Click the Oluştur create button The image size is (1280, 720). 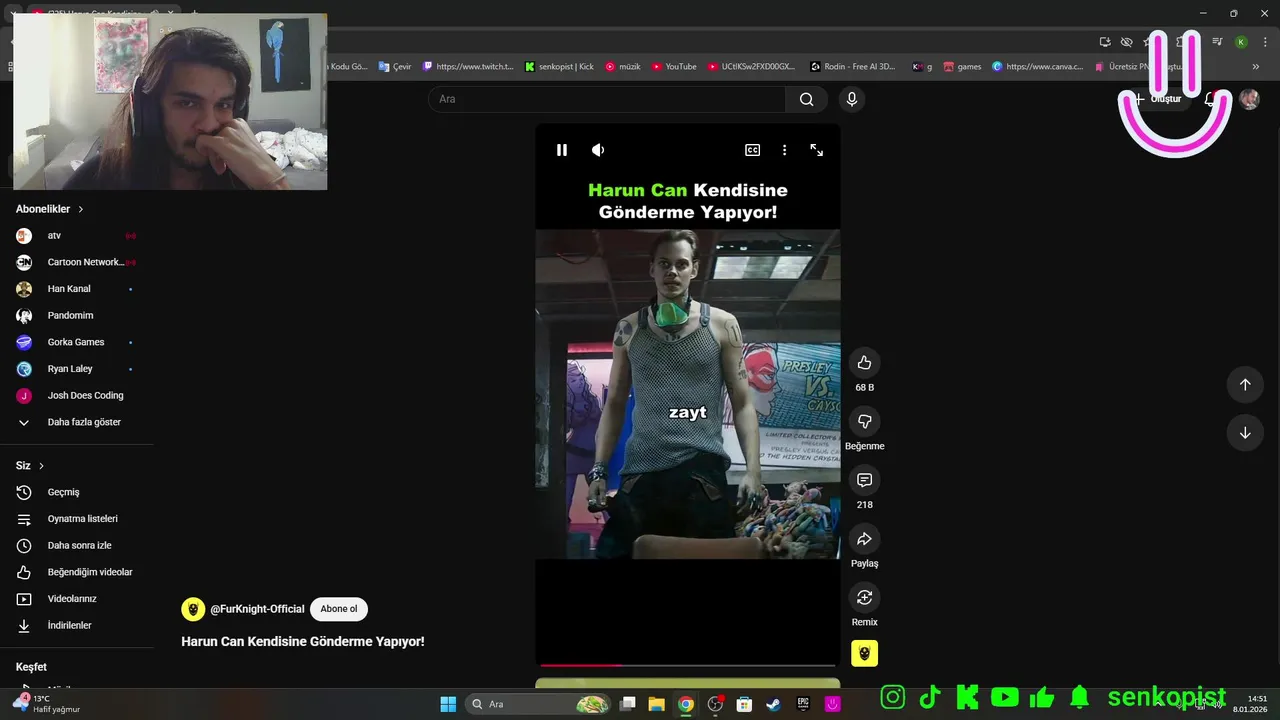[1158, 99]
